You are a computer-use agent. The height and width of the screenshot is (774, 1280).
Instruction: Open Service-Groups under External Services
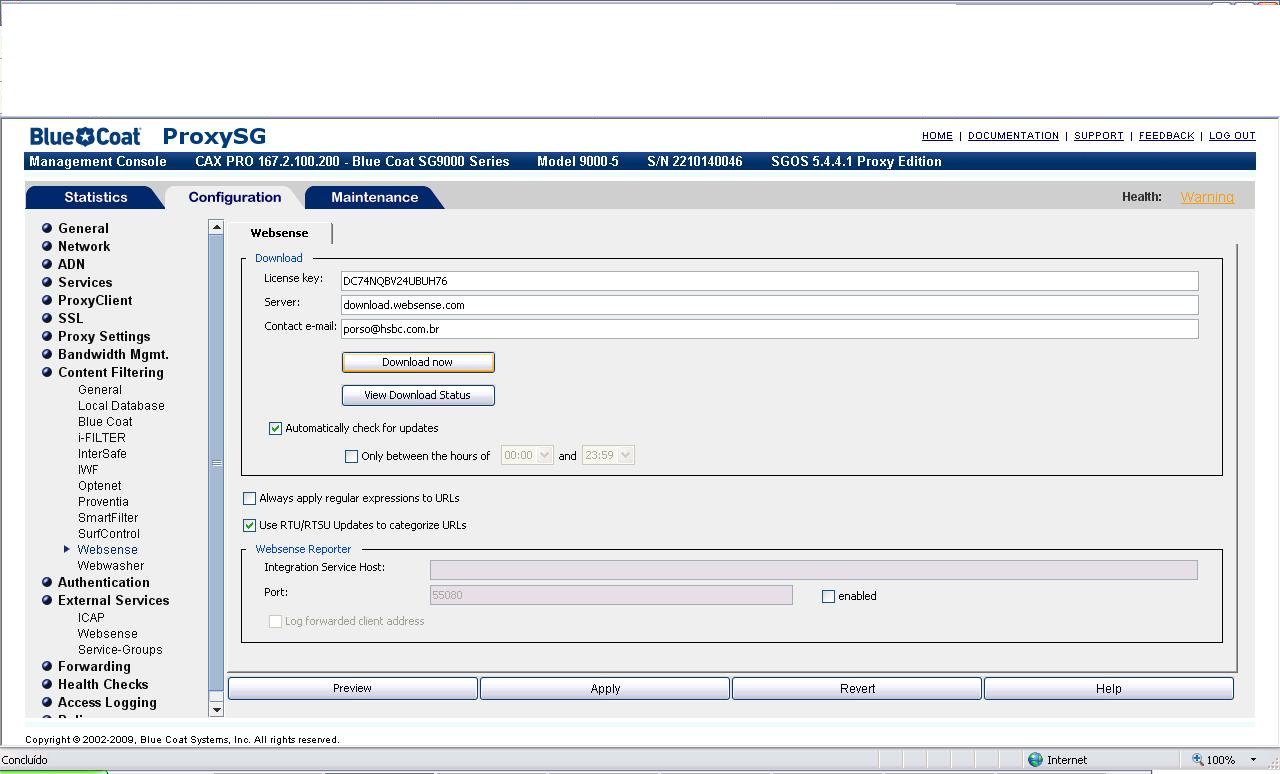(x=120, y=650)
